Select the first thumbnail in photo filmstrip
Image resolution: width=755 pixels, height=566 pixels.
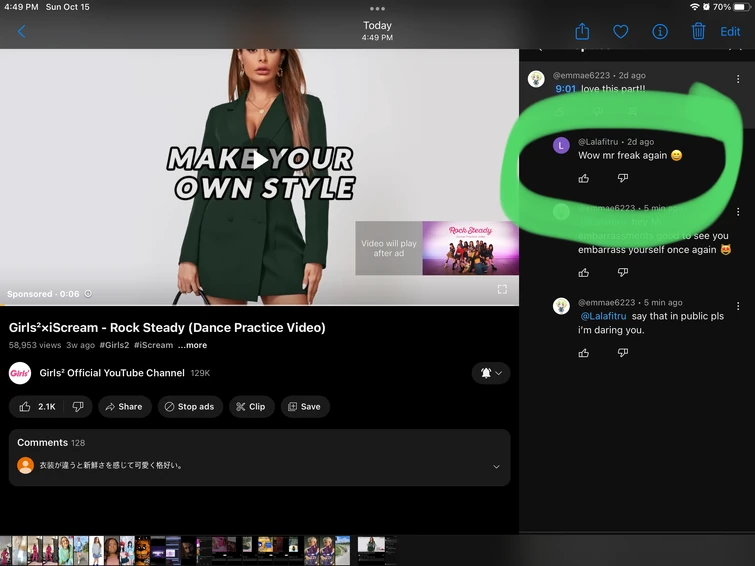(5, 550)
